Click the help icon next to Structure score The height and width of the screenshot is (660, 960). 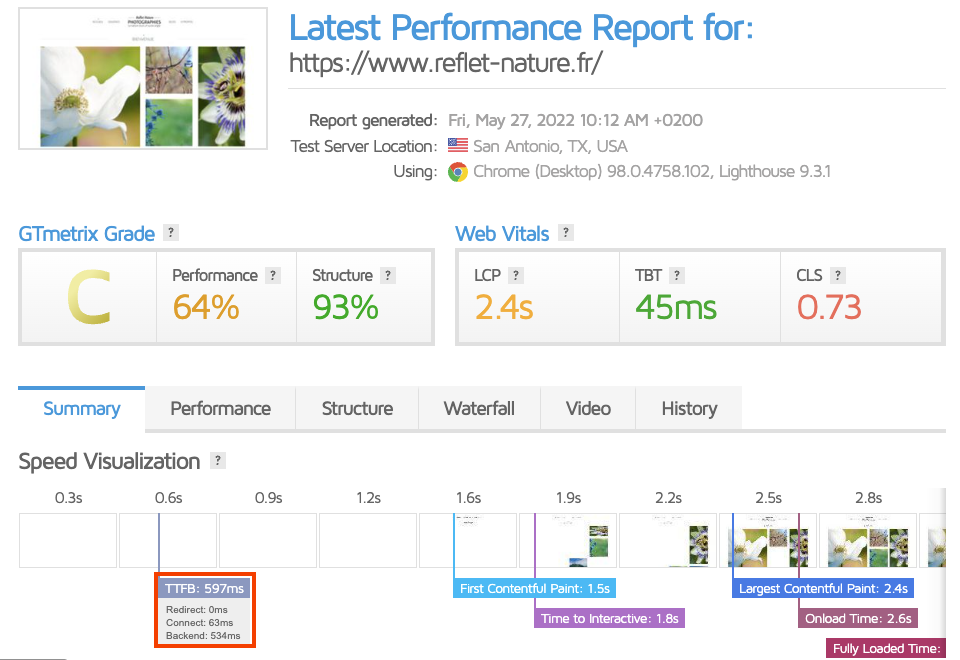pyautogui.click(x=388, y=276)
